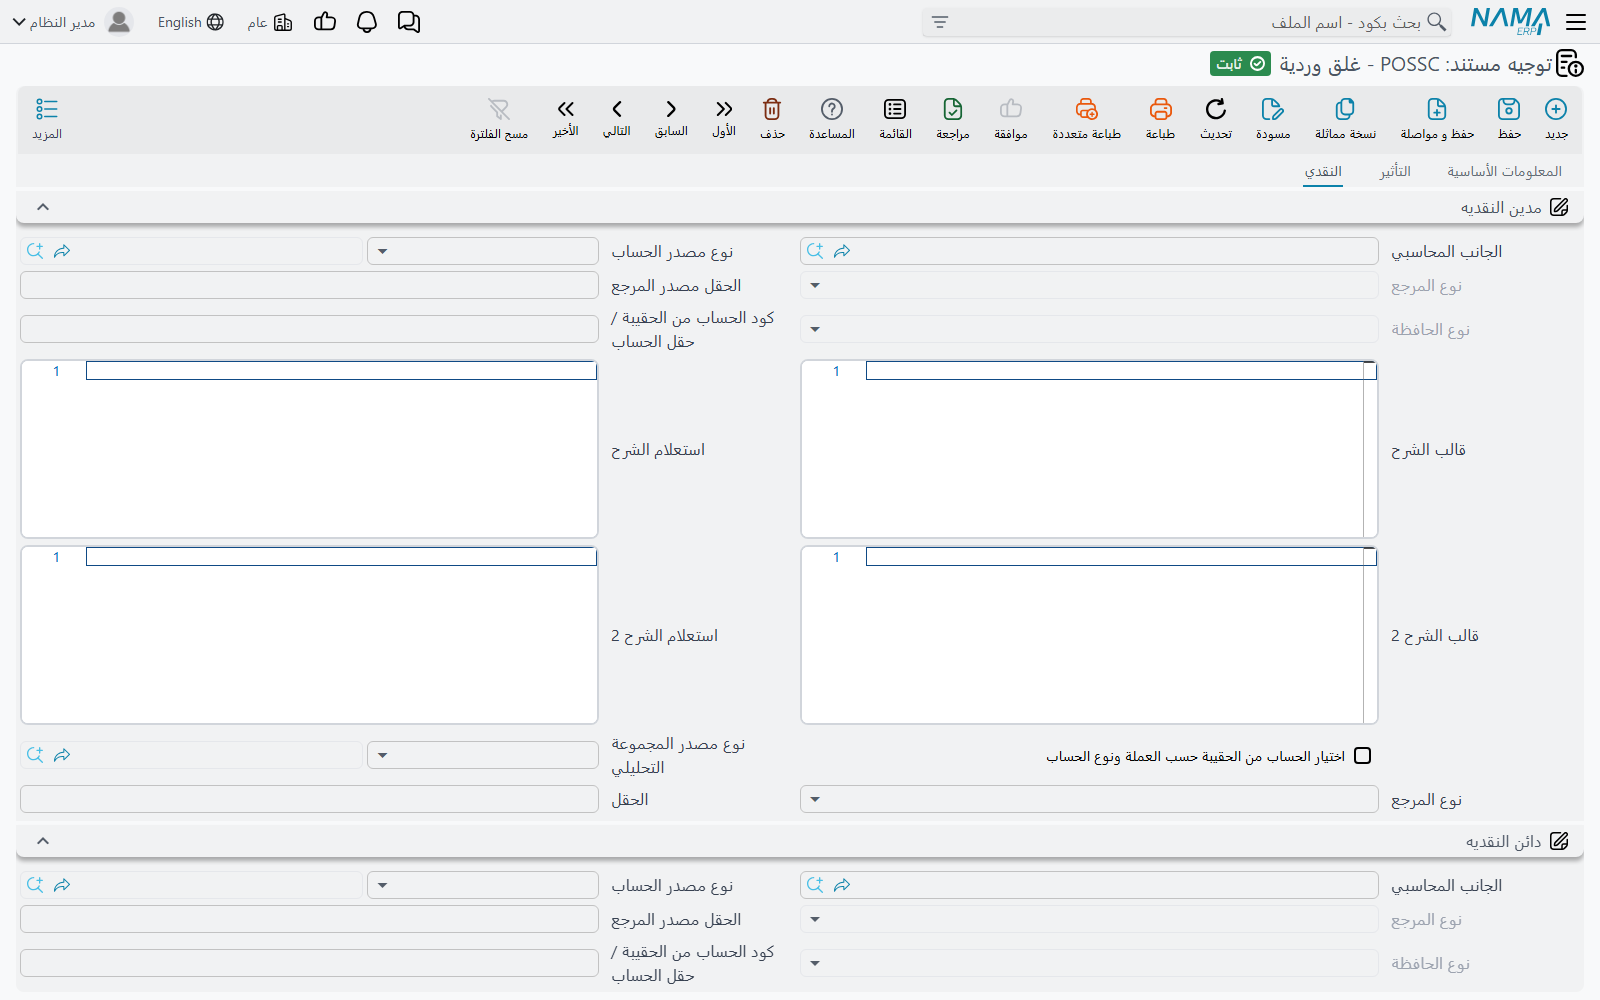Open المساعدة (Help) icon

click(832, 109)
